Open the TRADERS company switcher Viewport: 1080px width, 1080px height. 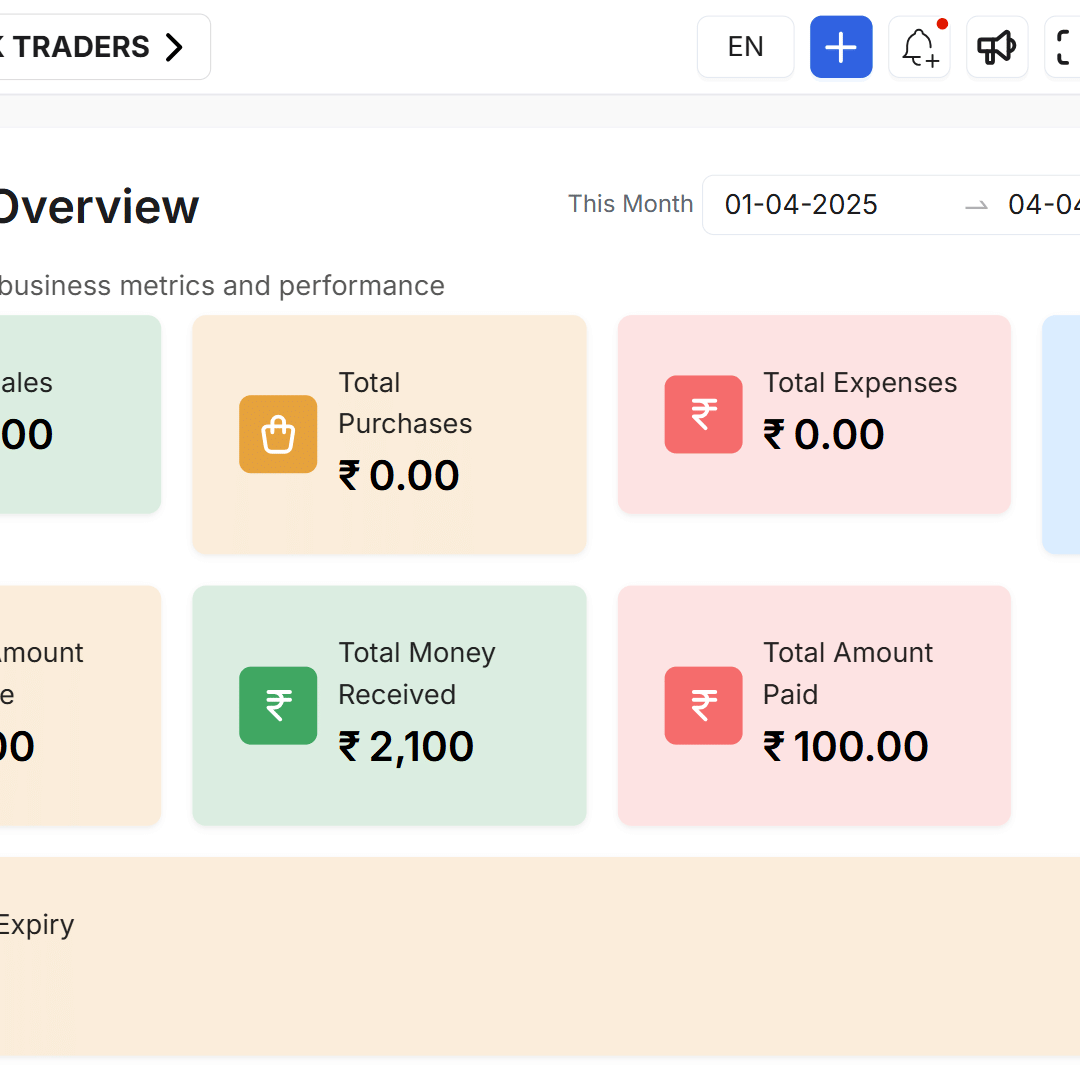103,47
